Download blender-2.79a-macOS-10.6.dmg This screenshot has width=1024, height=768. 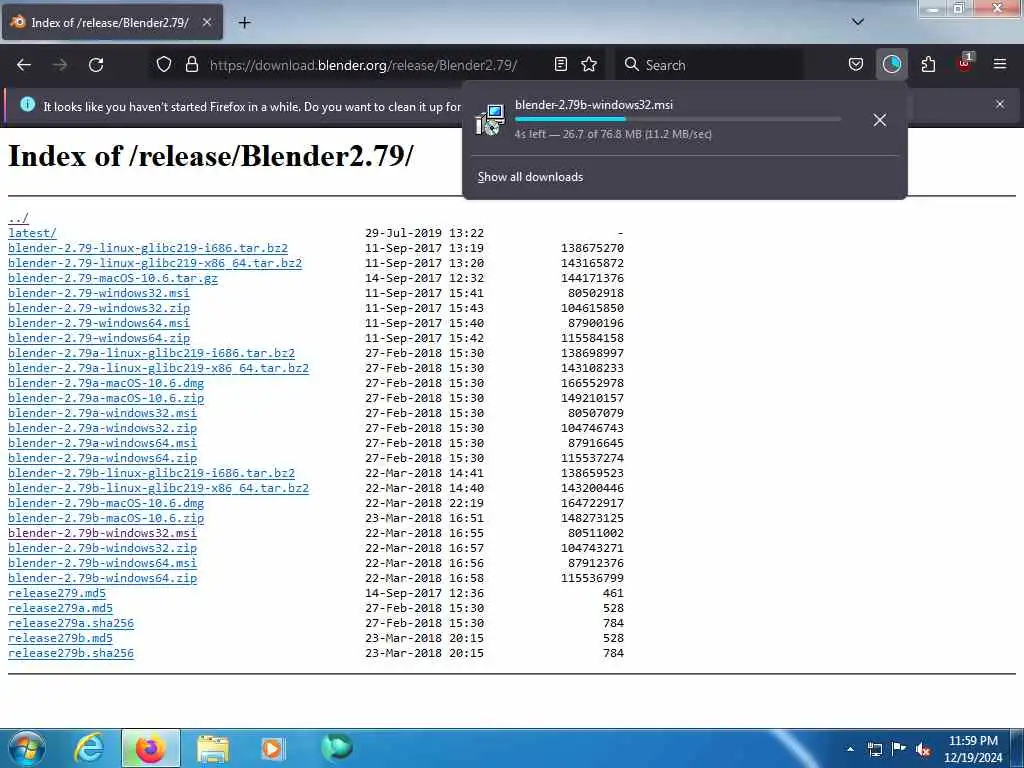tap(106, 383)
